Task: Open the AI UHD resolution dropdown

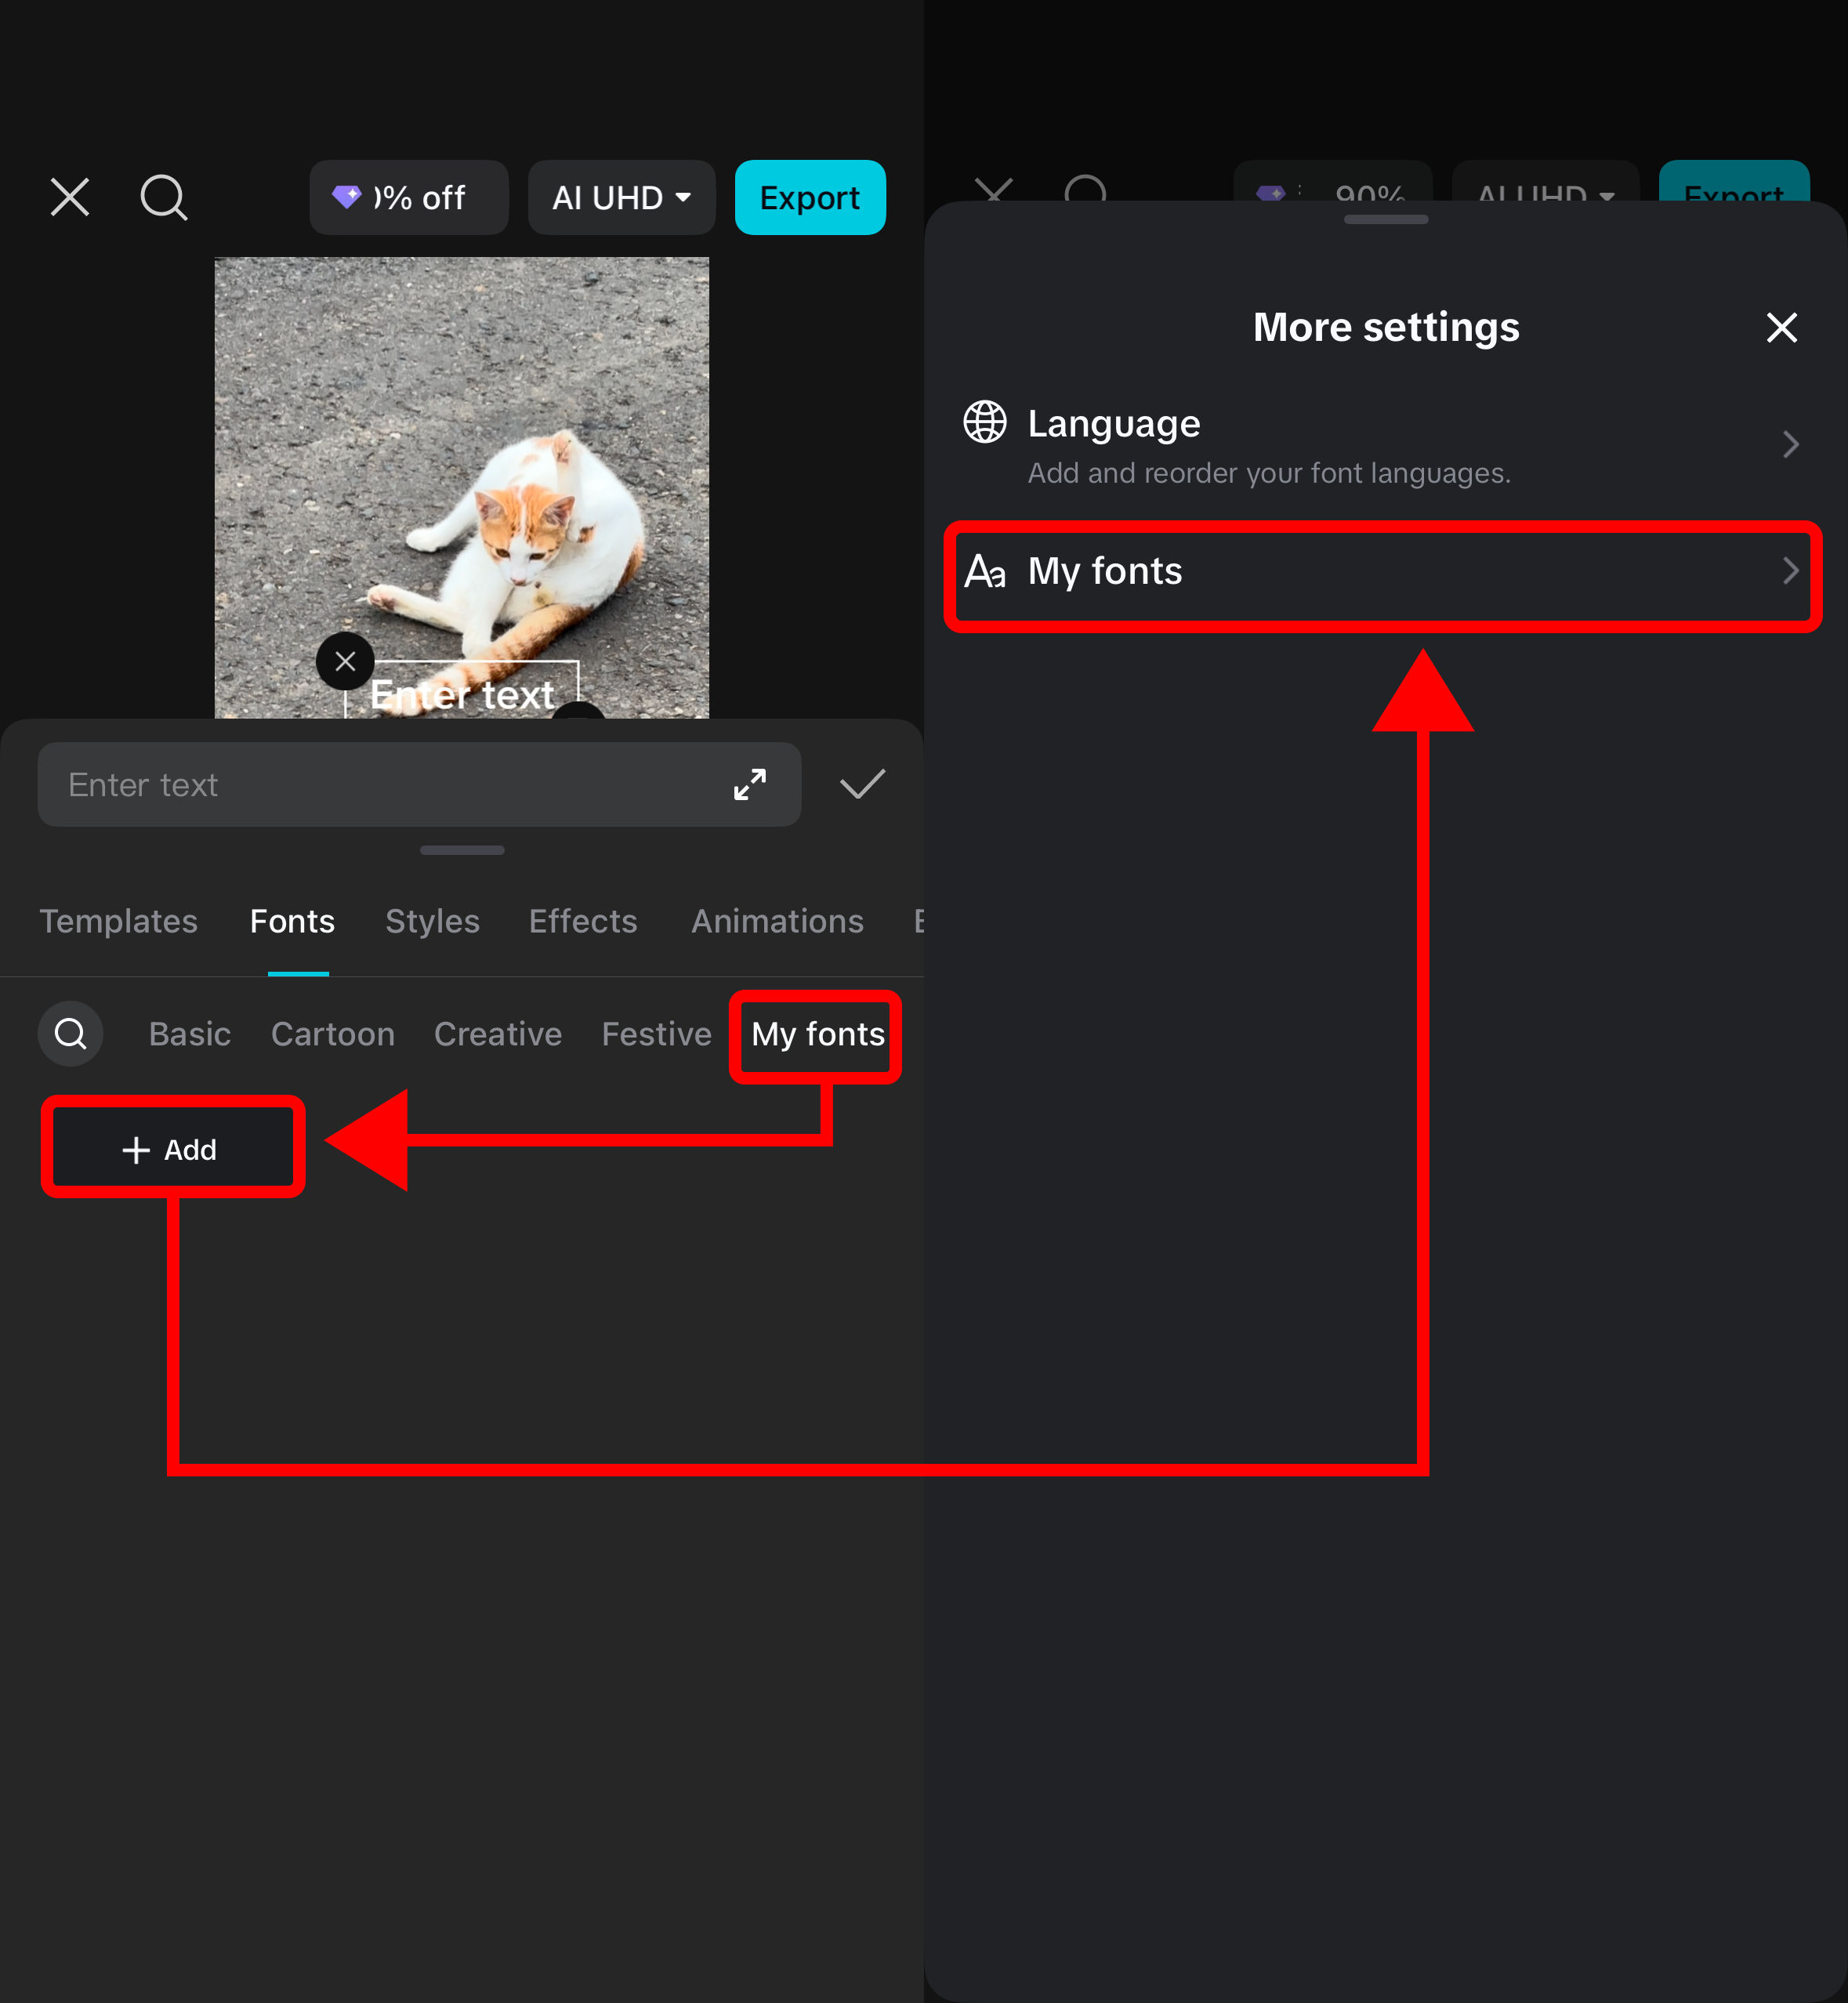Action: 621,197
